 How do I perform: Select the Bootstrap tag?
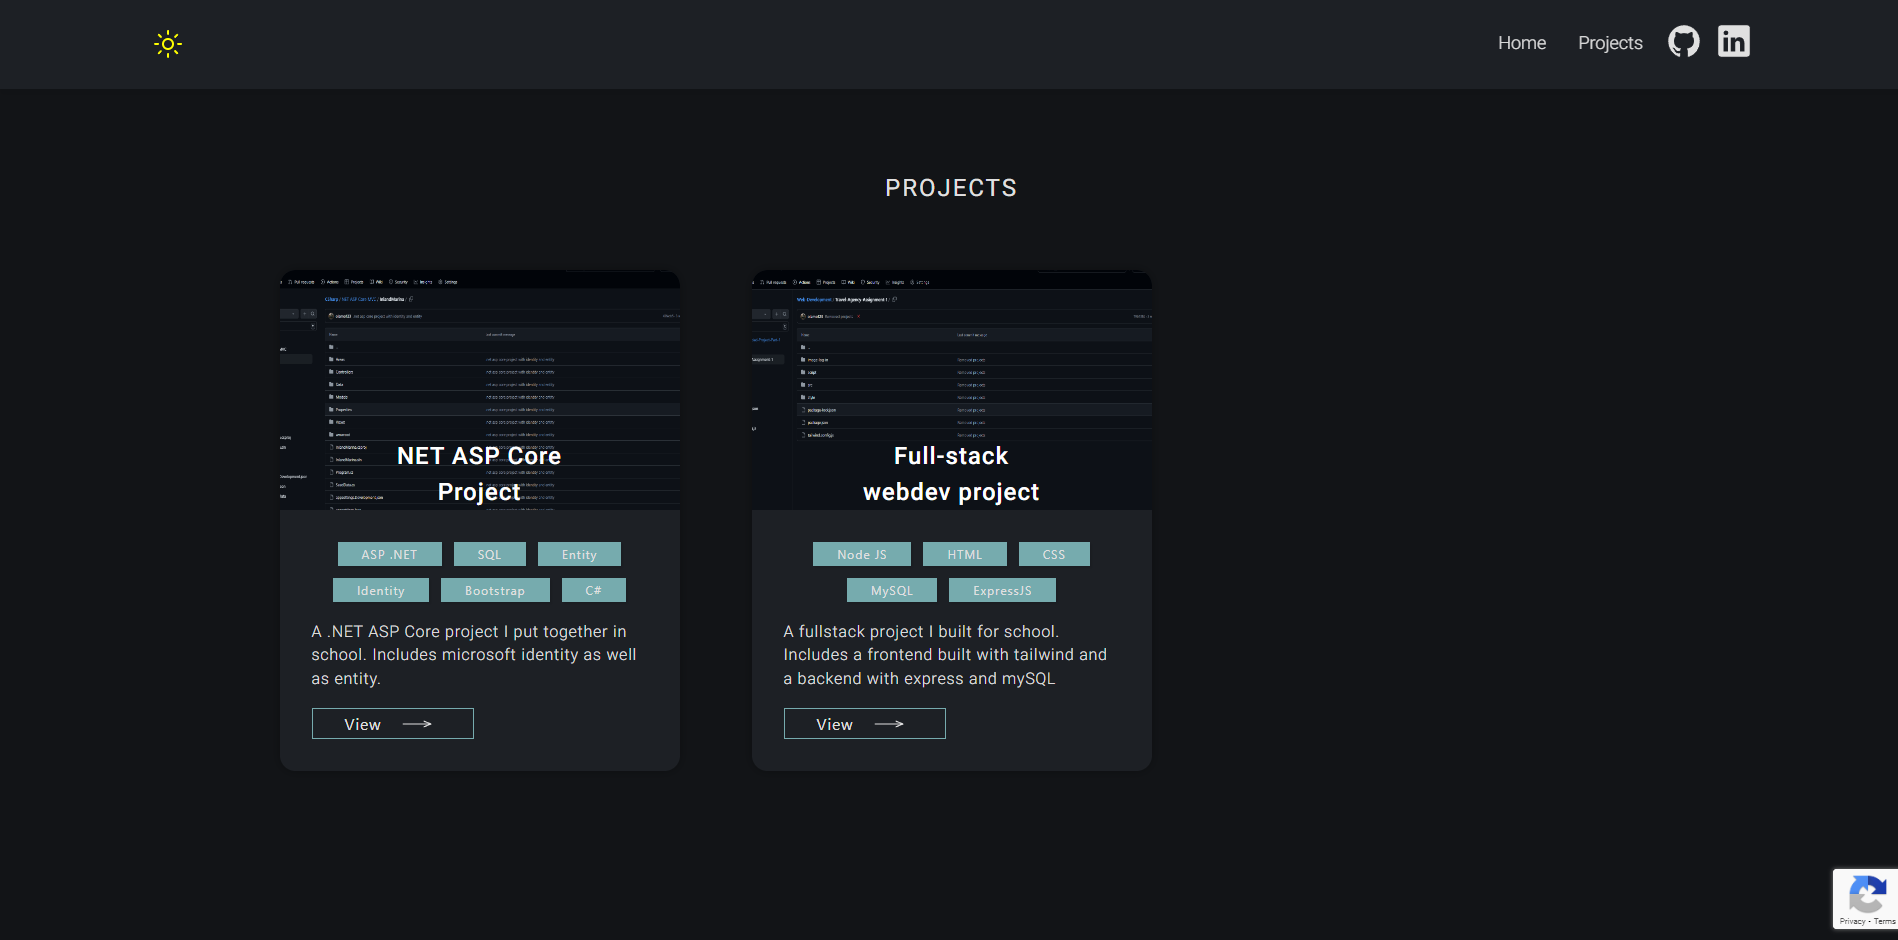[x=494, y=590]
